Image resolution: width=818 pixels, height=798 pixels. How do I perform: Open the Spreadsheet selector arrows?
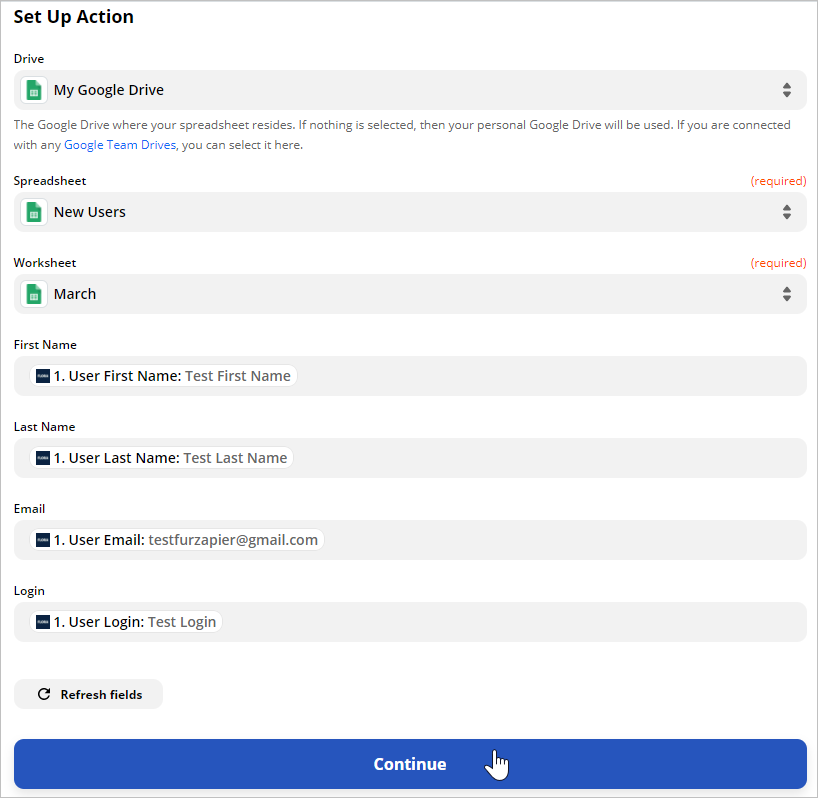pos(787,212)
